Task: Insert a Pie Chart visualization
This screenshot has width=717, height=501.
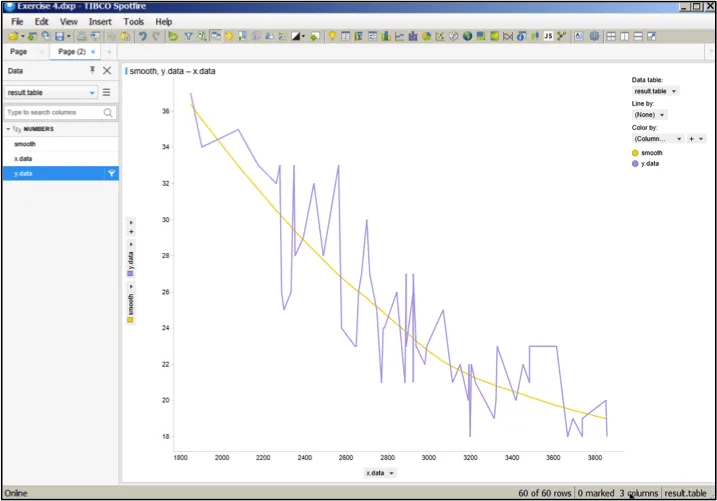Action: coord(427,36)
